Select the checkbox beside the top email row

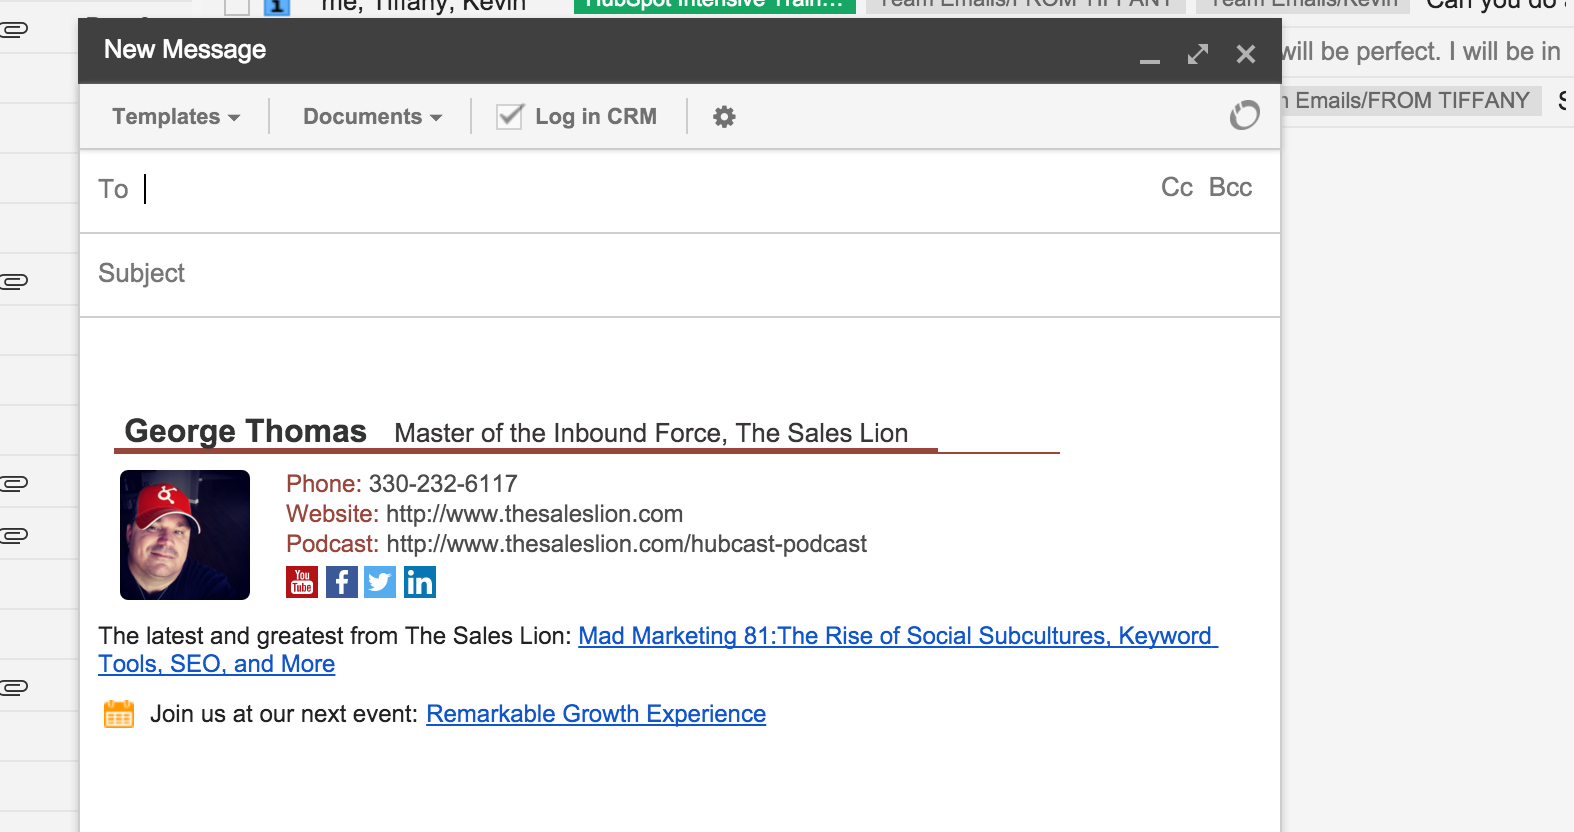coord(237,7)
